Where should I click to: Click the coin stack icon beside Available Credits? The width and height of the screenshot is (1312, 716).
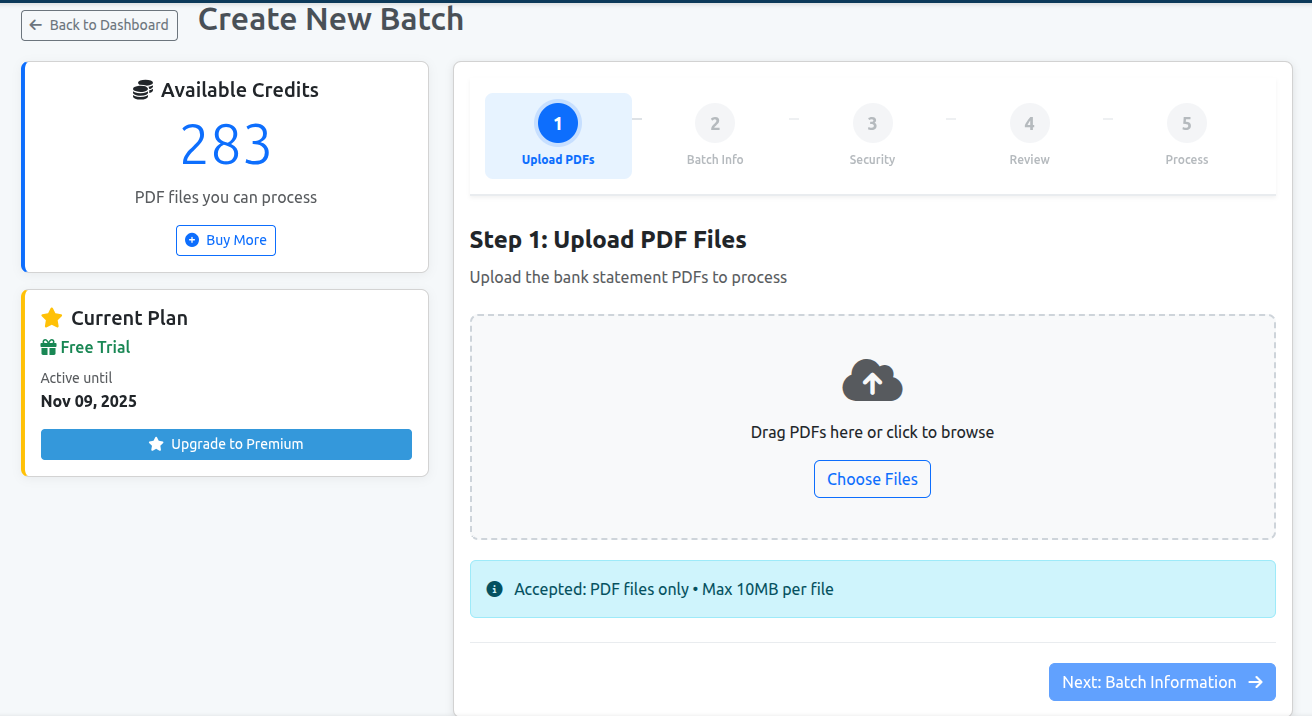pyautogui.click(x=143, y=89)
